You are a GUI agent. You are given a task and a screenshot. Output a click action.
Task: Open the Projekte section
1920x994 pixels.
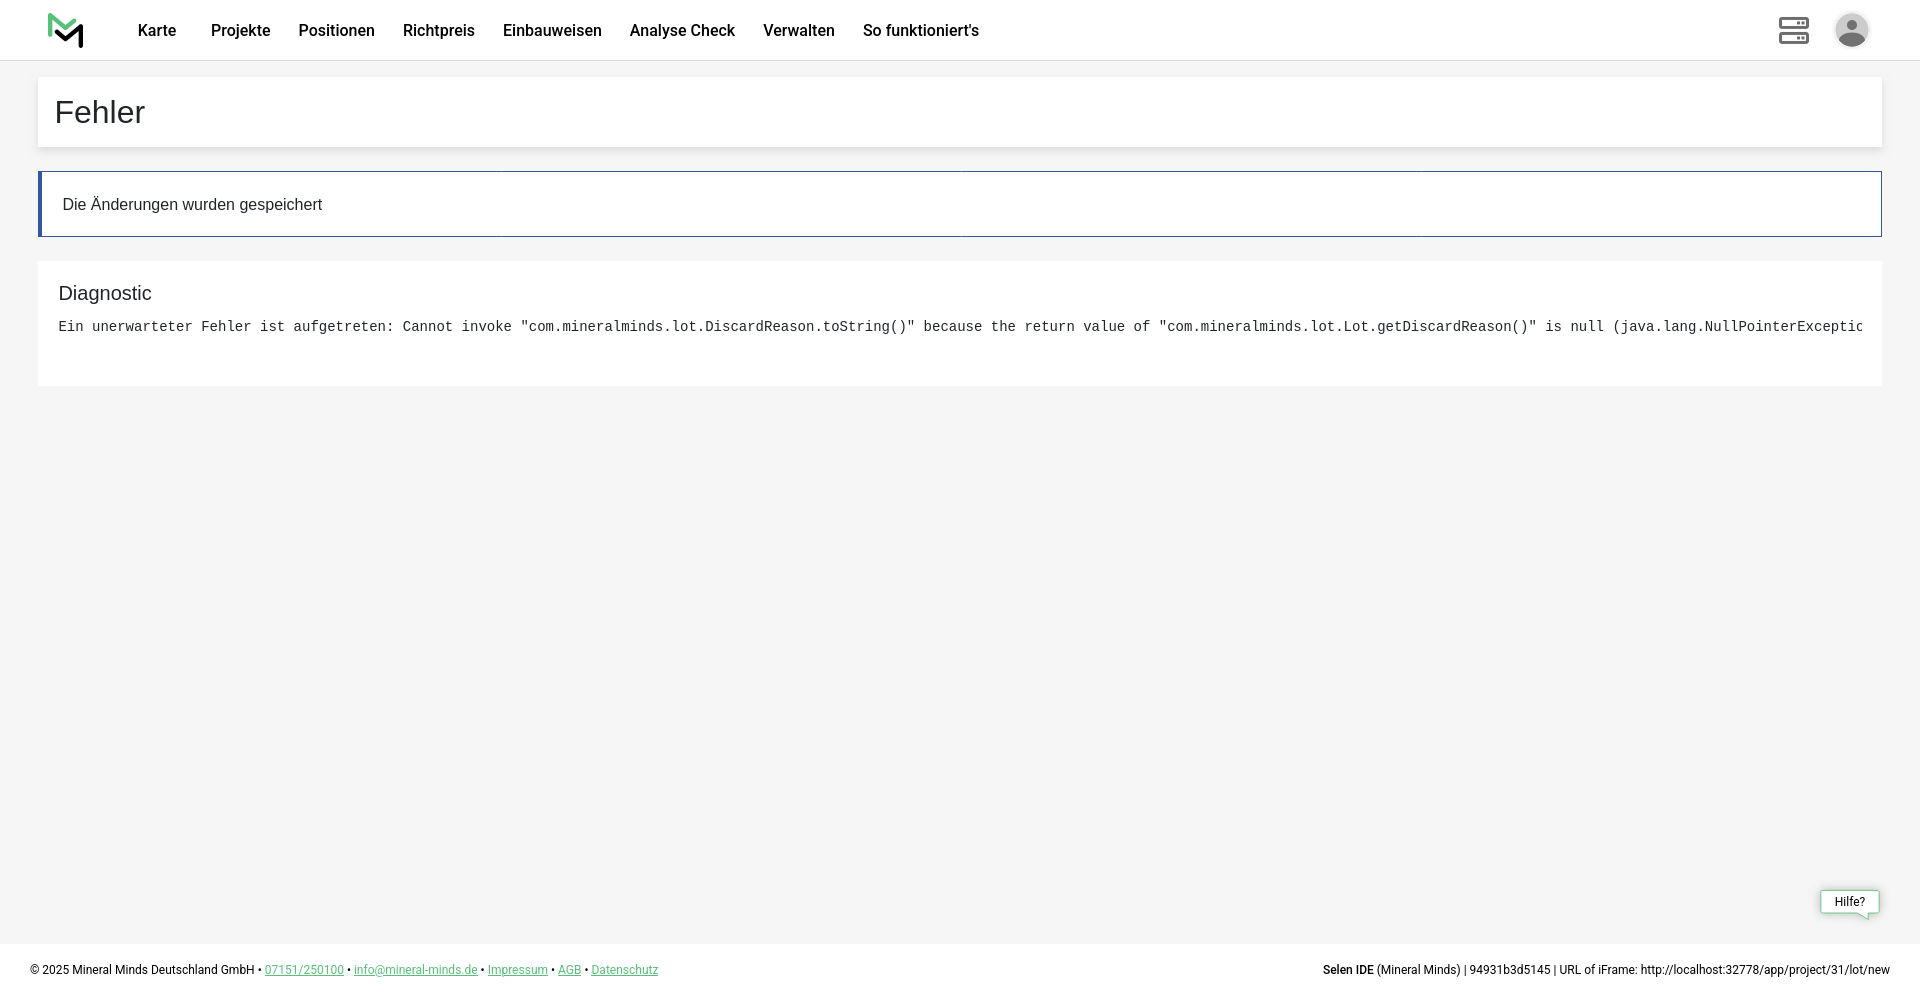[240, 31]
